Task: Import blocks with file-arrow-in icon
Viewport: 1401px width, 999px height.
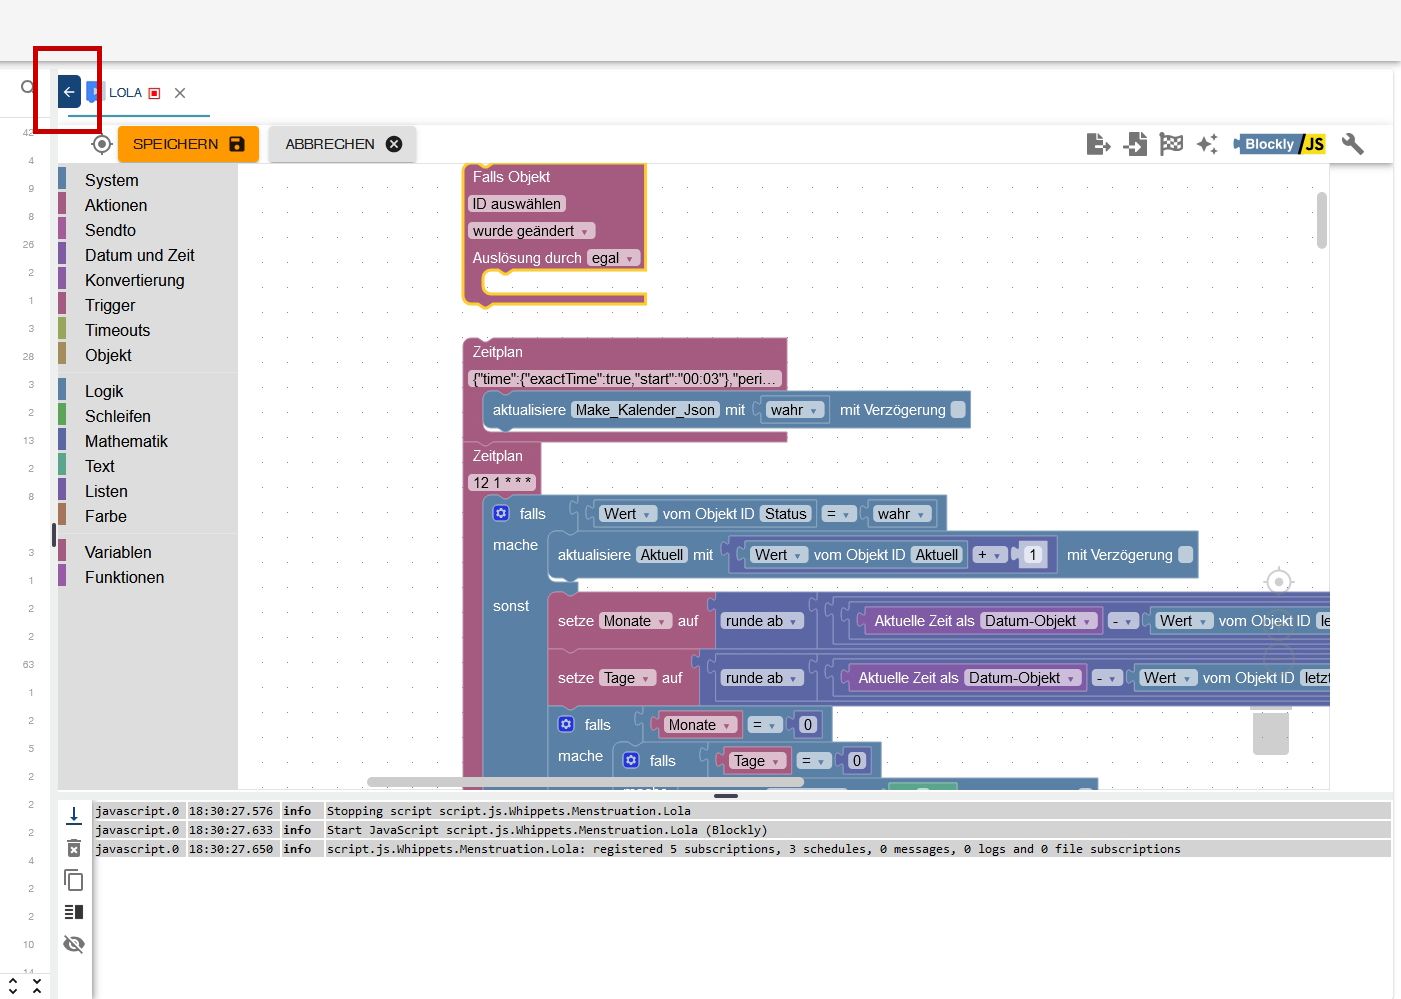Action: point(1135,144)
